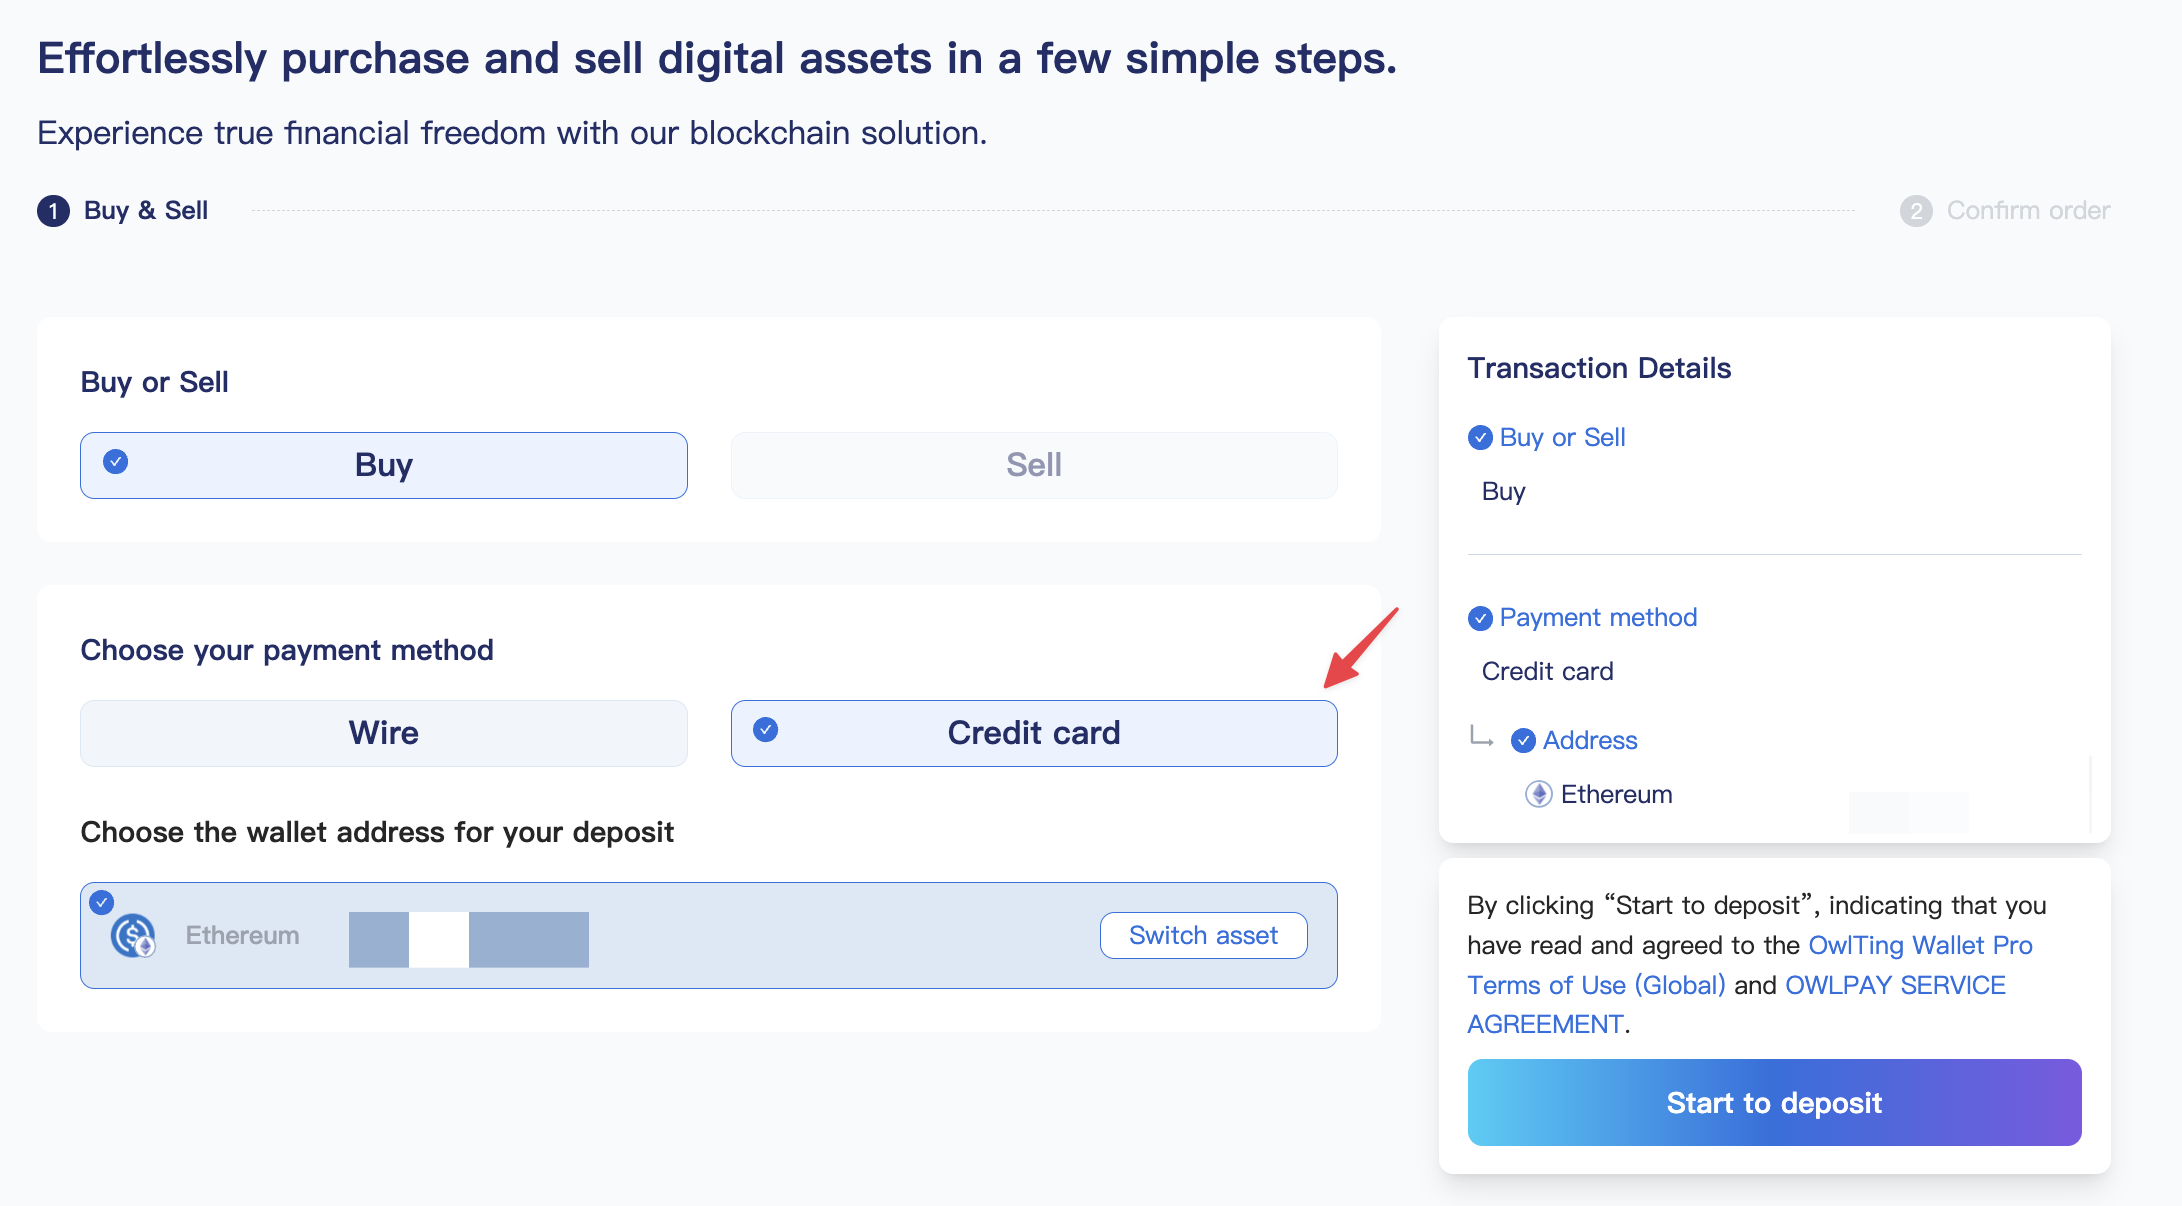Click the Ethereum coin icon in wallet row
This screenshot has width=2182, height=1206.
[133, 936]
